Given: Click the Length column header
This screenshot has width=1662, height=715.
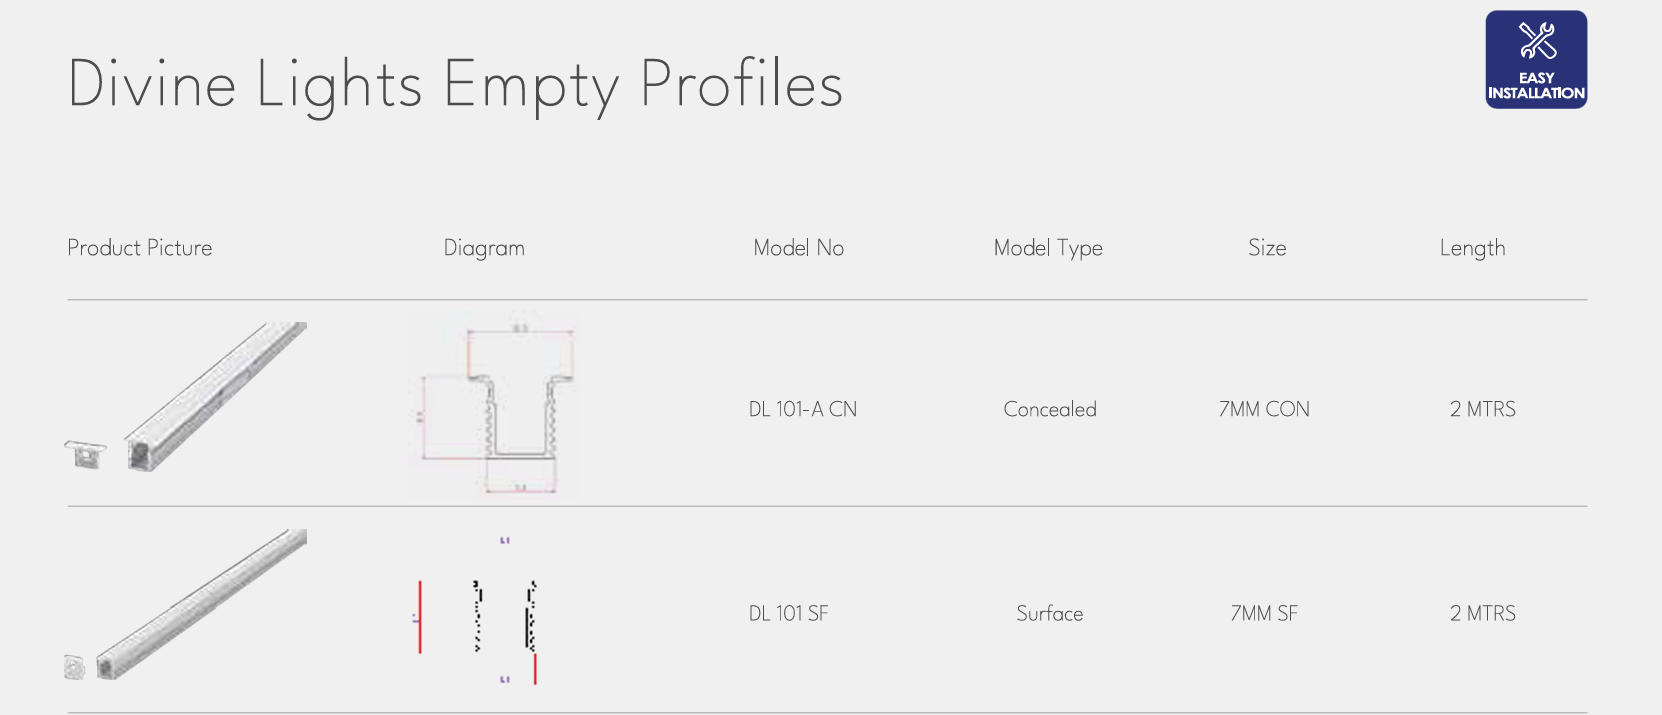Looking at the screenshot, I should click(1472, 248).
